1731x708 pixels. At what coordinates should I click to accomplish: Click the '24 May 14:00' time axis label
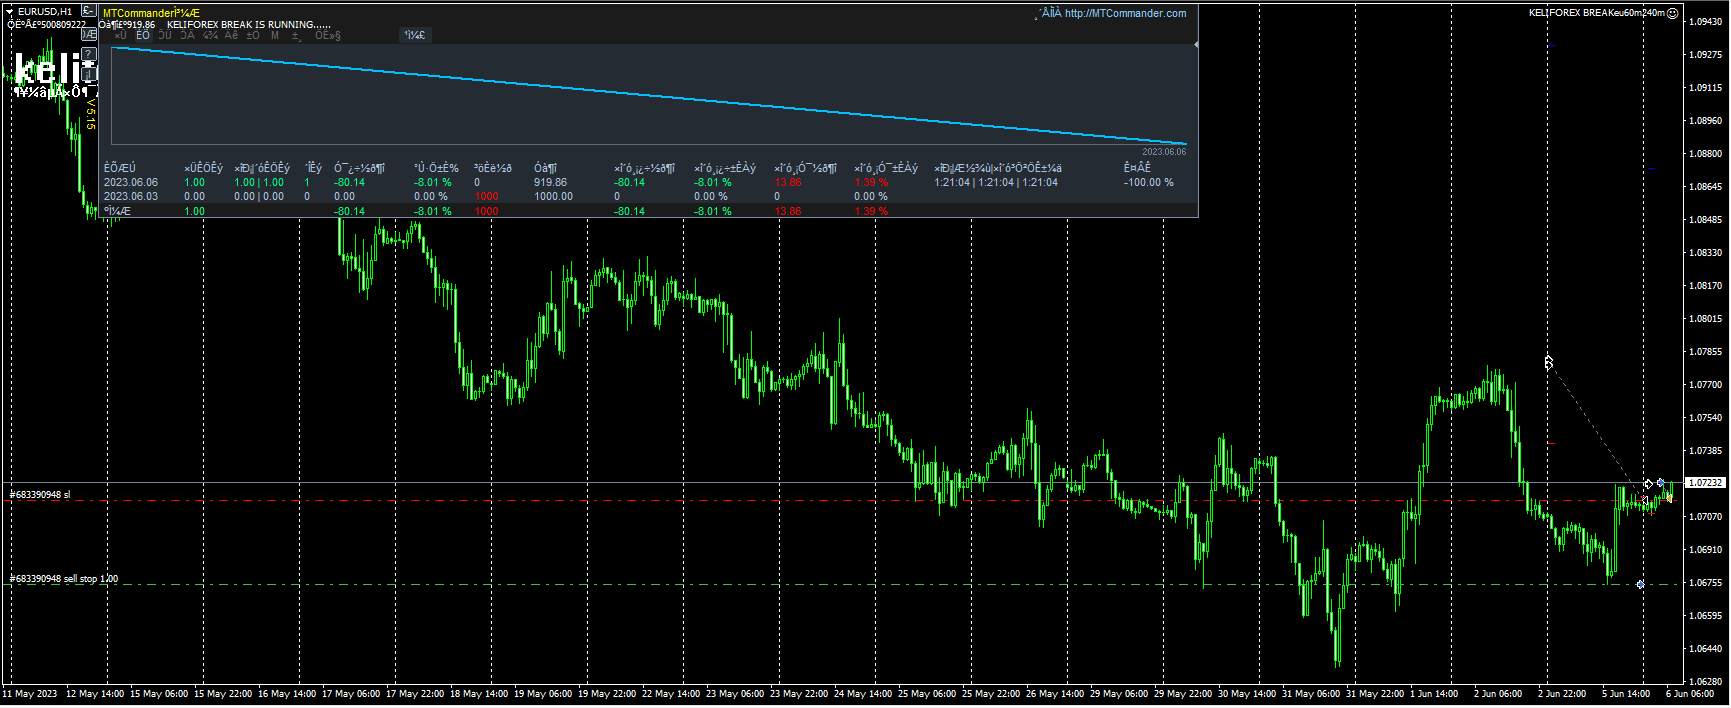[863, 694]
